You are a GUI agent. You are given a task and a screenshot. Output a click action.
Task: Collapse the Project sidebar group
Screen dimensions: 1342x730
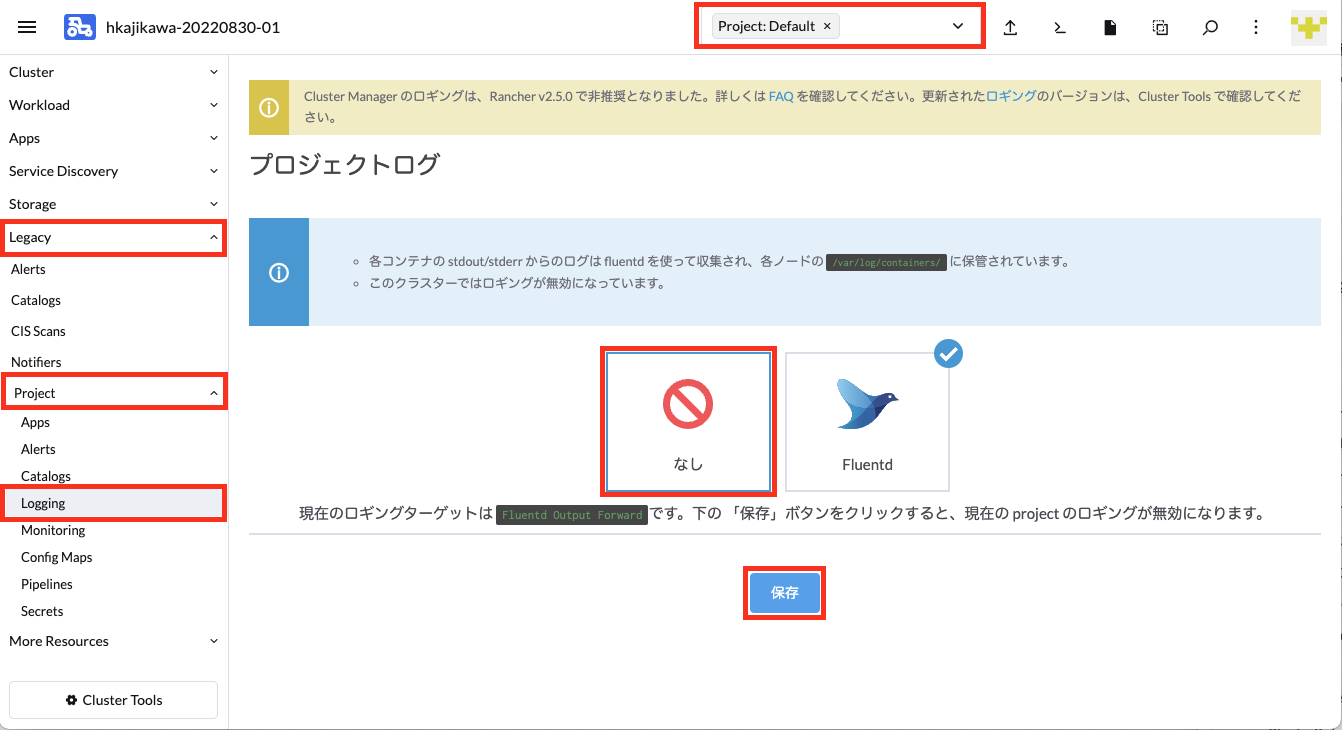click(x=114, y=393)
